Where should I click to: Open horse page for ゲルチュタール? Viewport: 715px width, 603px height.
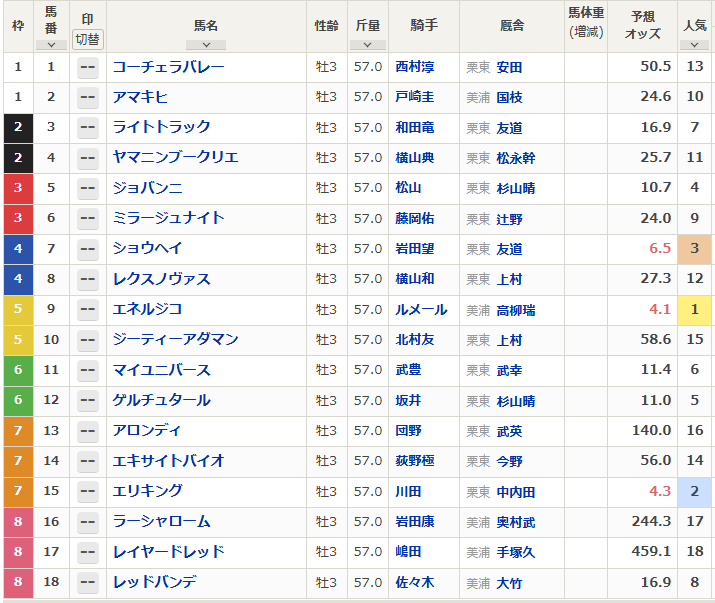161,401
